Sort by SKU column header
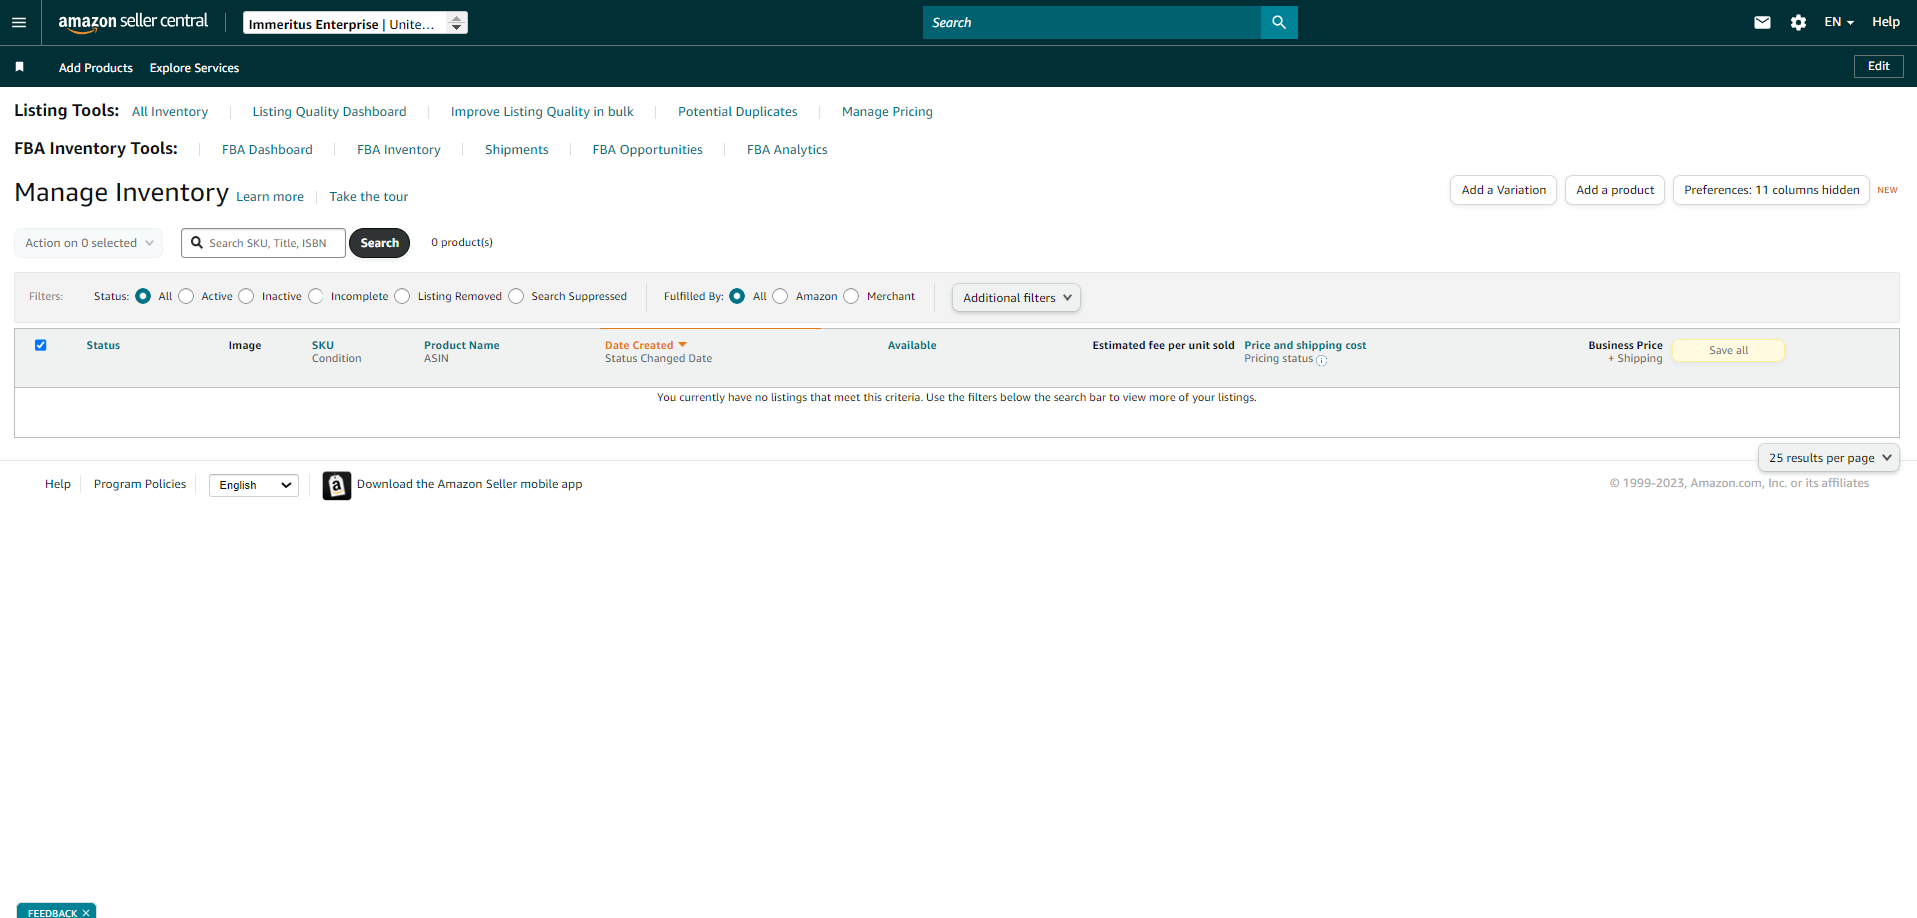 (323, 345)
